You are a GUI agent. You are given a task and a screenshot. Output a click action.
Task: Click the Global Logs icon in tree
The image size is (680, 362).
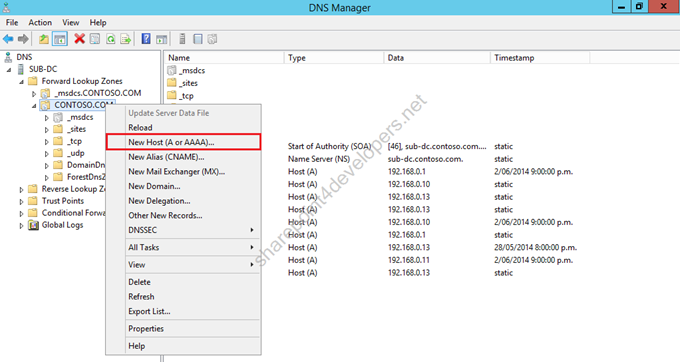pos(33,225)
